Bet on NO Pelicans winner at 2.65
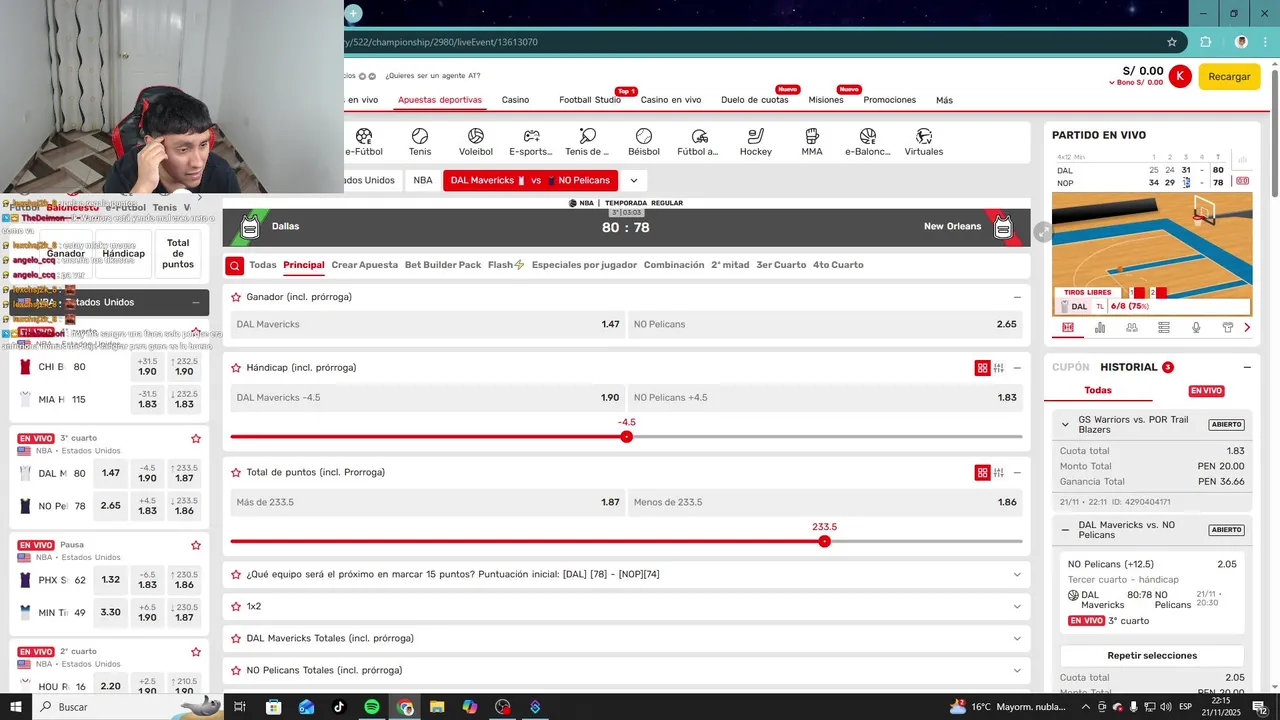Image resolution: width=1280 pixels, height=720 pixels. [x=825, y=325]
